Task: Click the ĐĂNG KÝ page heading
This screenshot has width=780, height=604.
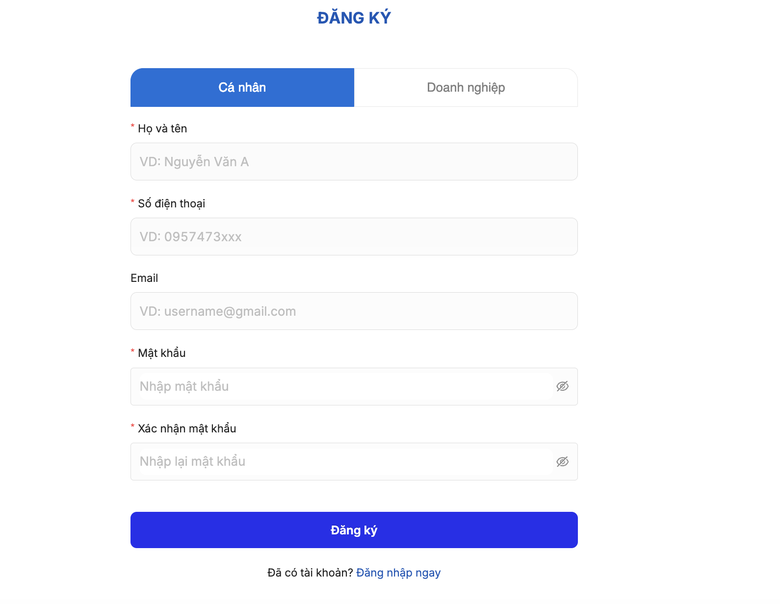Action: (354, 18)
